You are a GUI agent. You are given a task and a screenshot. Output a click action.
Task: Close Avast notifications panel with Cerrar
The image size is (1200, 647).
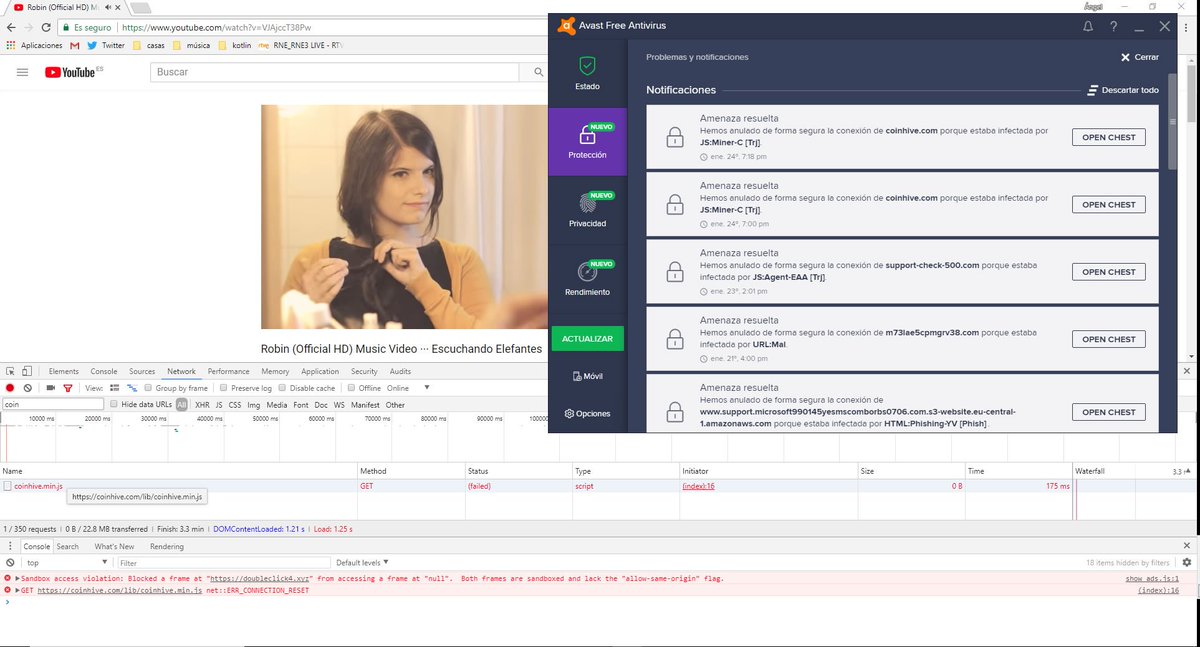click(1140, 57)
